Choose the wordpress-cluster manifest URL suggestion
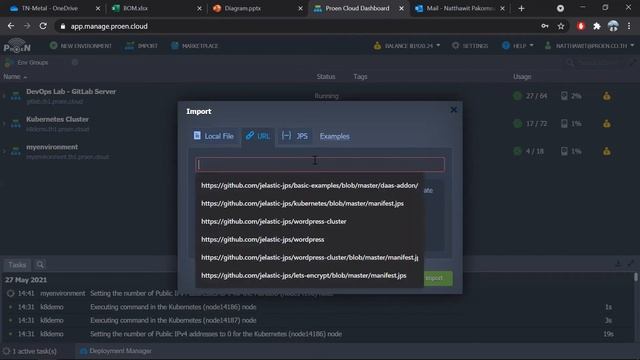640x360 pixels. point(309,257)
